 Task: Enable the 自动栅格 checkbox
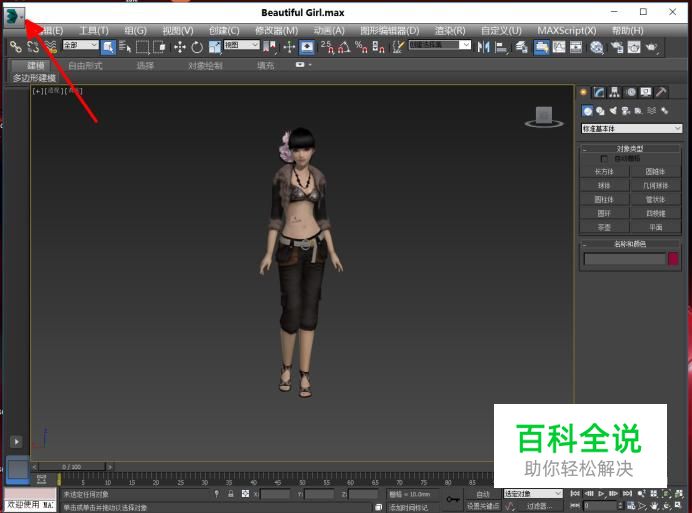pyautogui.click(x=604, y=159)
